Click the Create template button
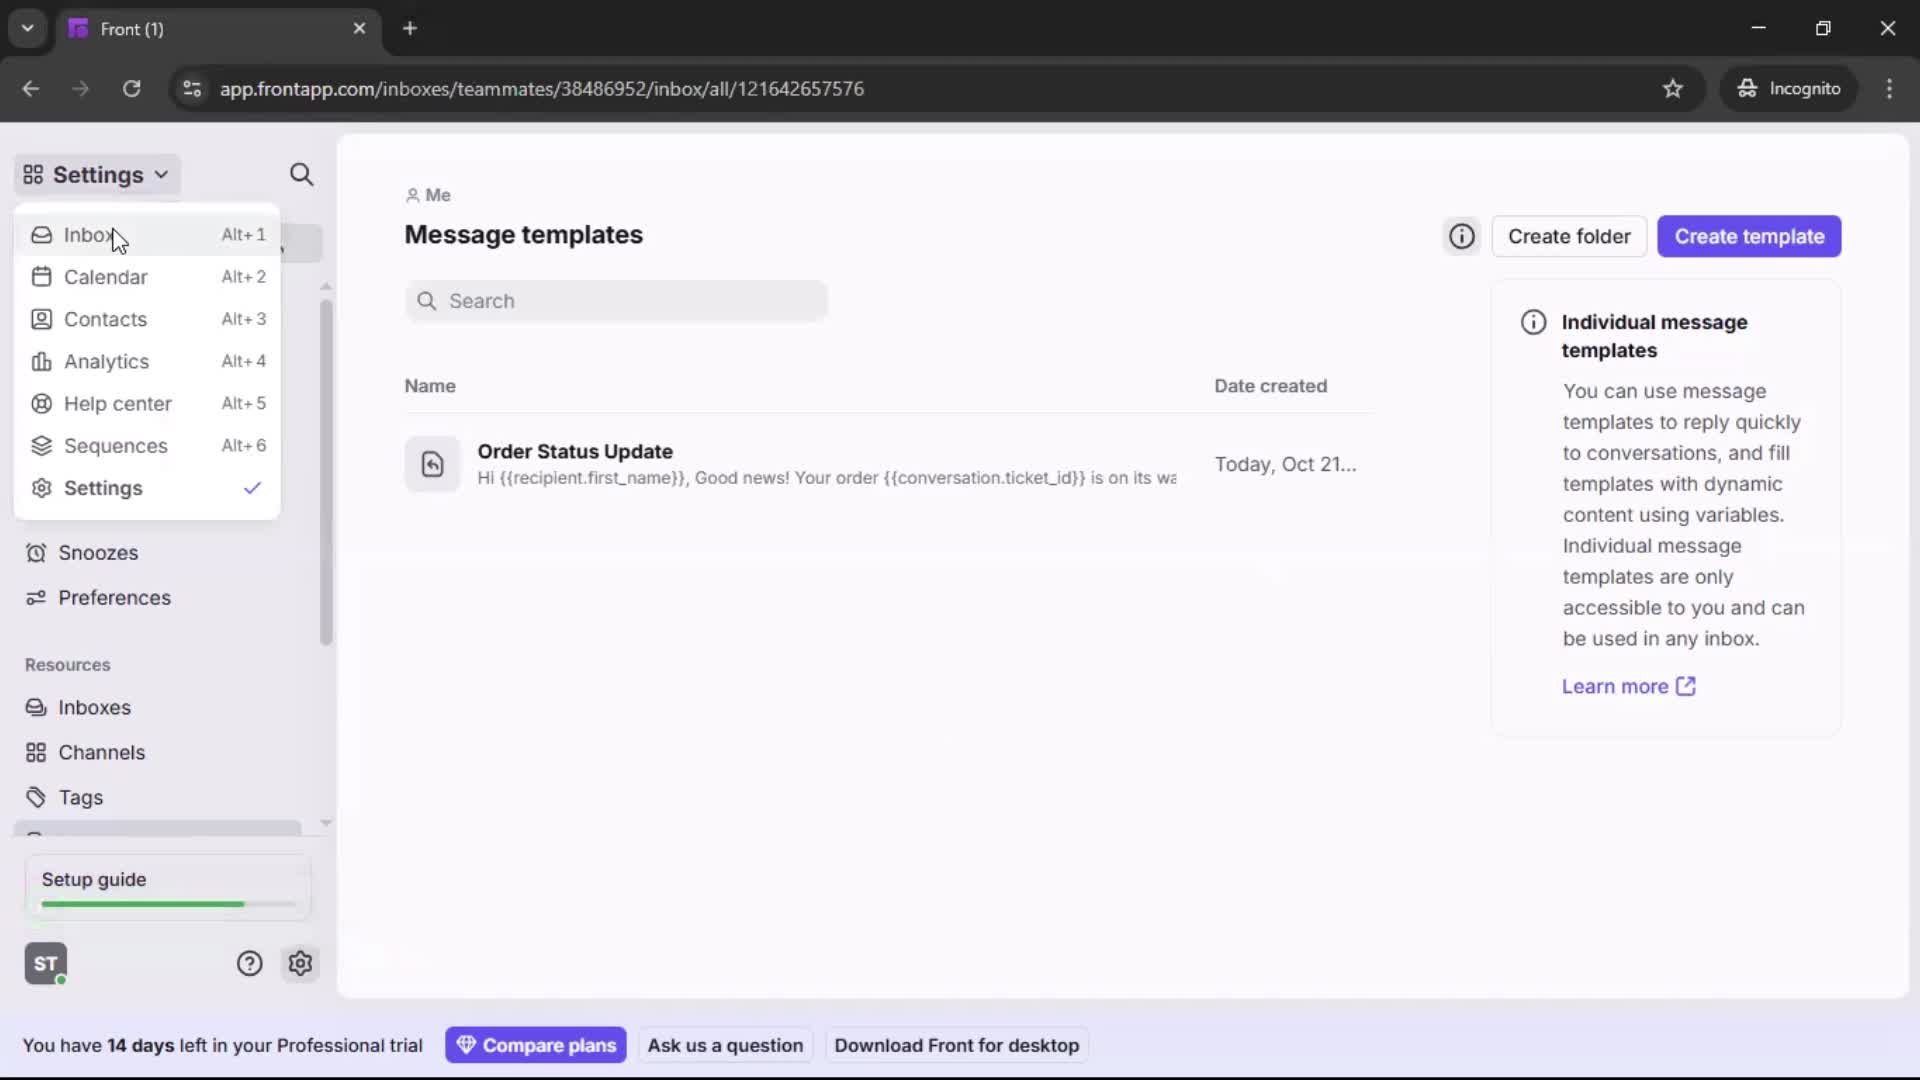The image size is (1920, 1080). (x=1750, y=236)
